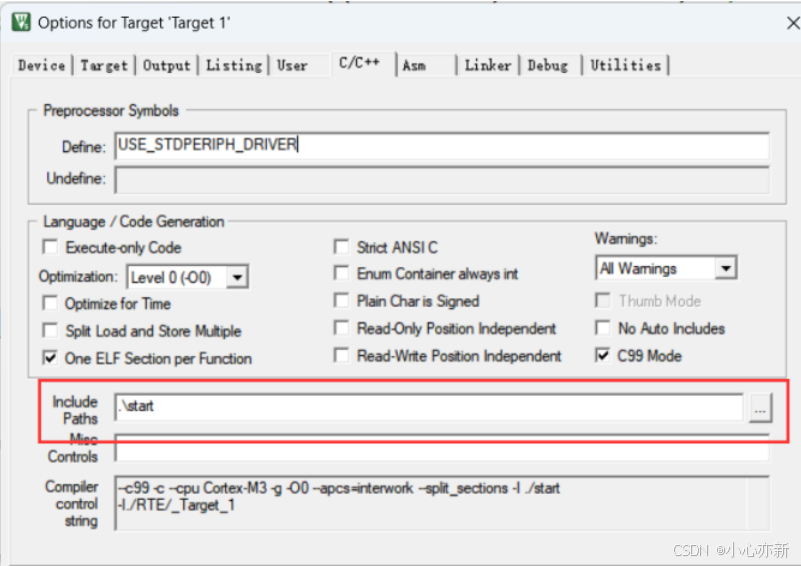Enable Read-Write Position Independent
This screenshot has height=566, width=801.
point(341,356)
